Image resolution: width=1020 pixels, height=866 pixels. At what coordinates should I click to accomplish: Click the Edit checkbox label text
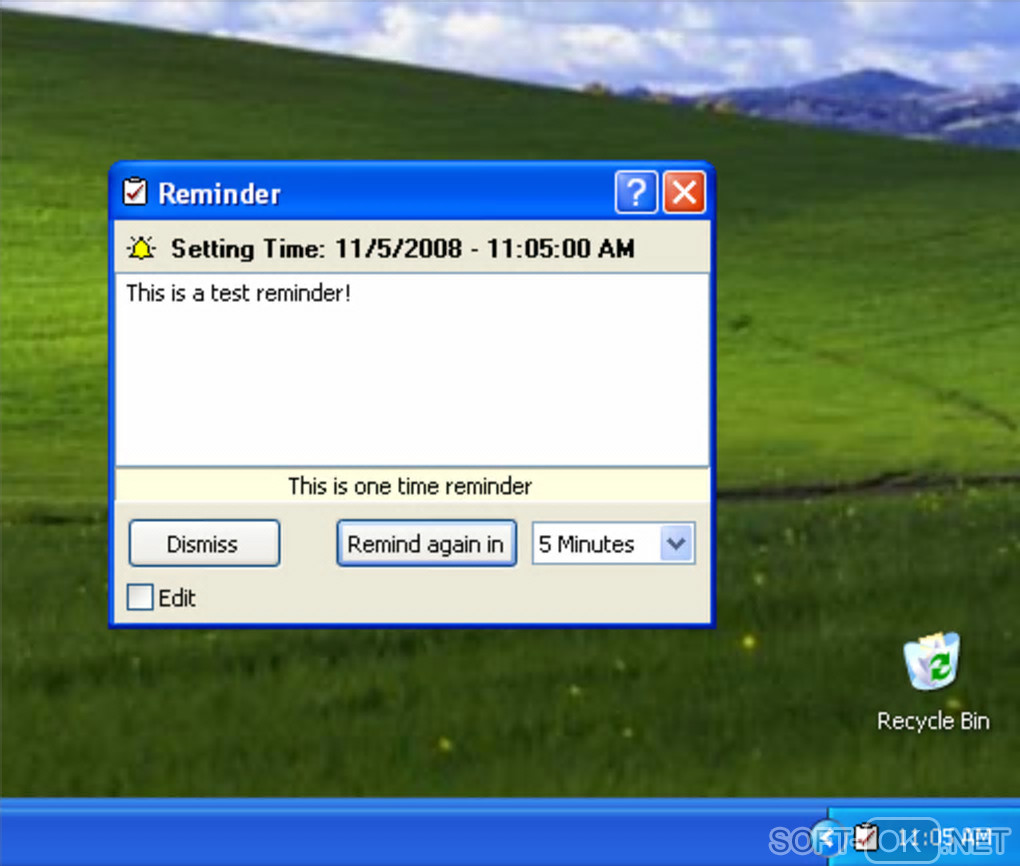tap(177, 598)
